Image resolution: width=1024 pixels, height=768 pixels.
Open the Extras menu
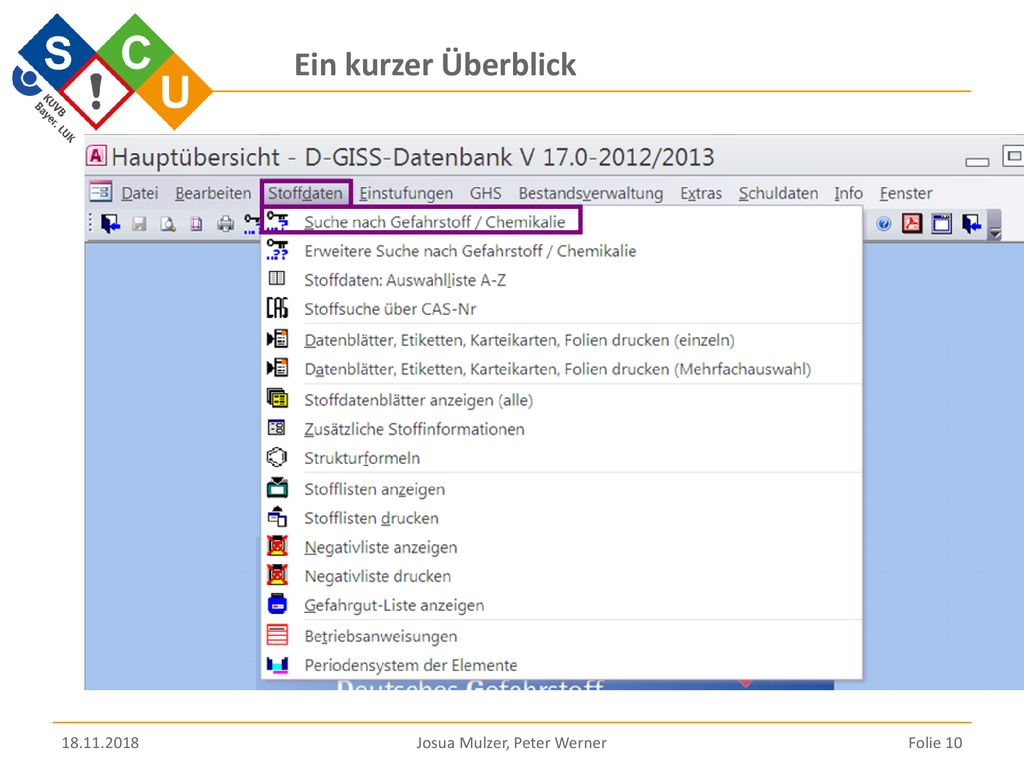coord(701,193)
